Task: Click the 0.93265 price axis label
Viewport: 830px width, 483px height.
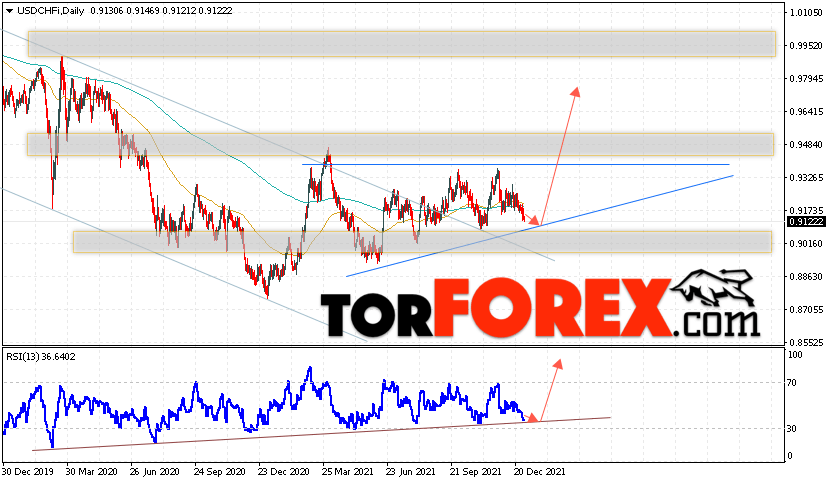Action: [x=806, y=178]
